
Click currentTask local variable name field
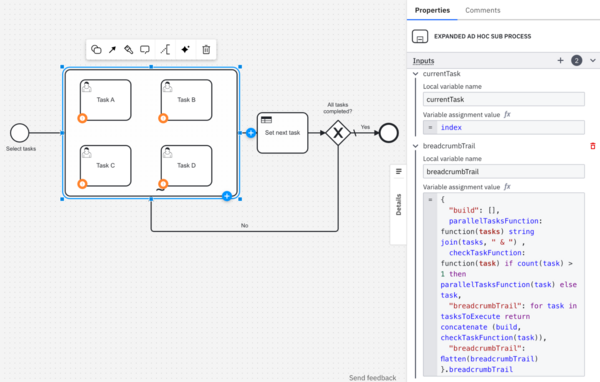[x=504, y=100]
